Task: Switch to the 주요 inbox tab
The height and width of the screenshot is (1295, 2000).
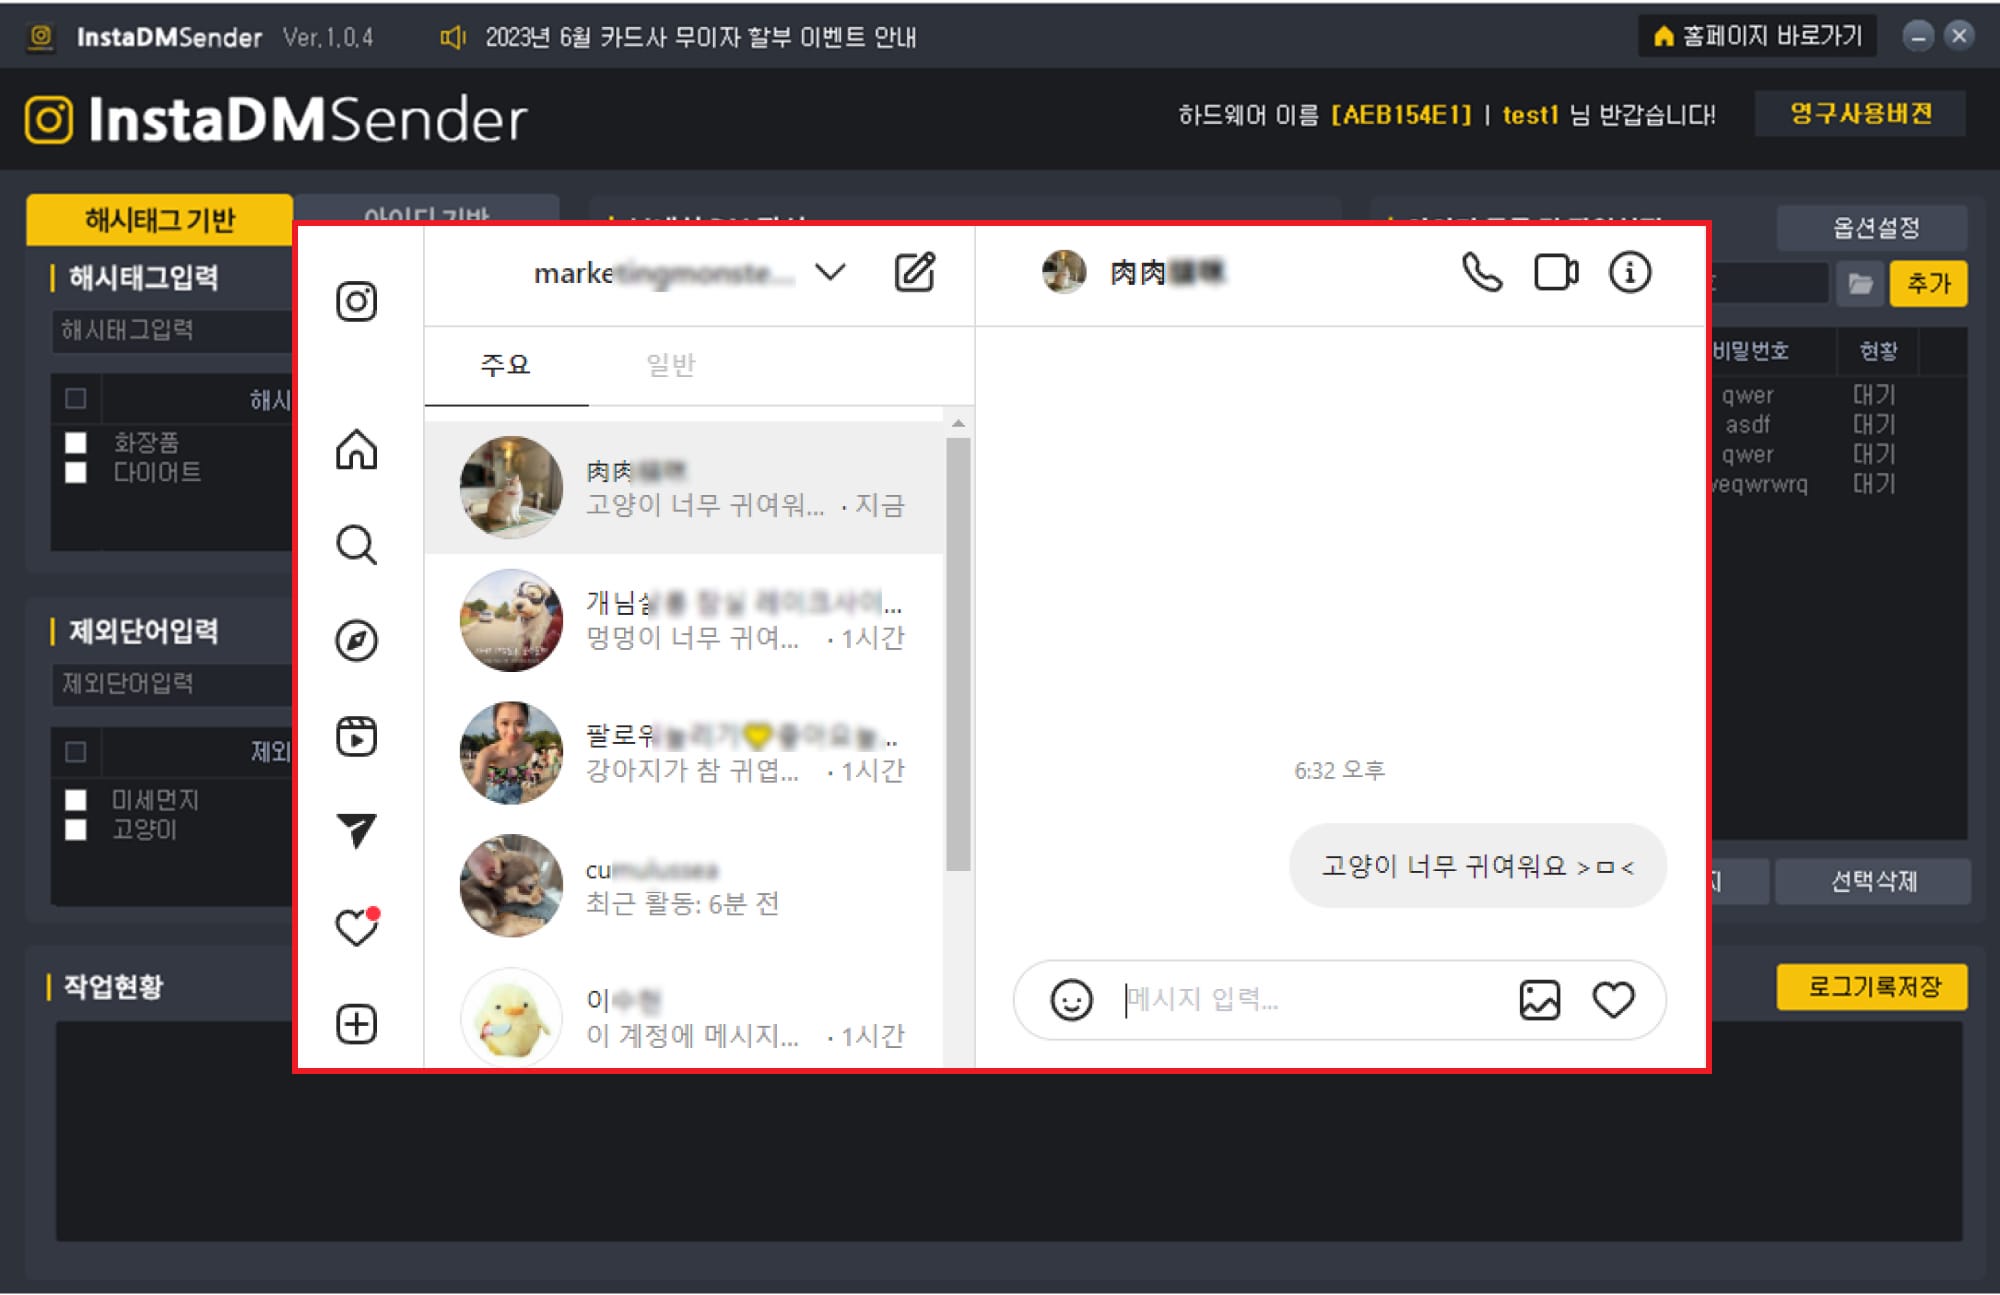Action: point(506,365)
